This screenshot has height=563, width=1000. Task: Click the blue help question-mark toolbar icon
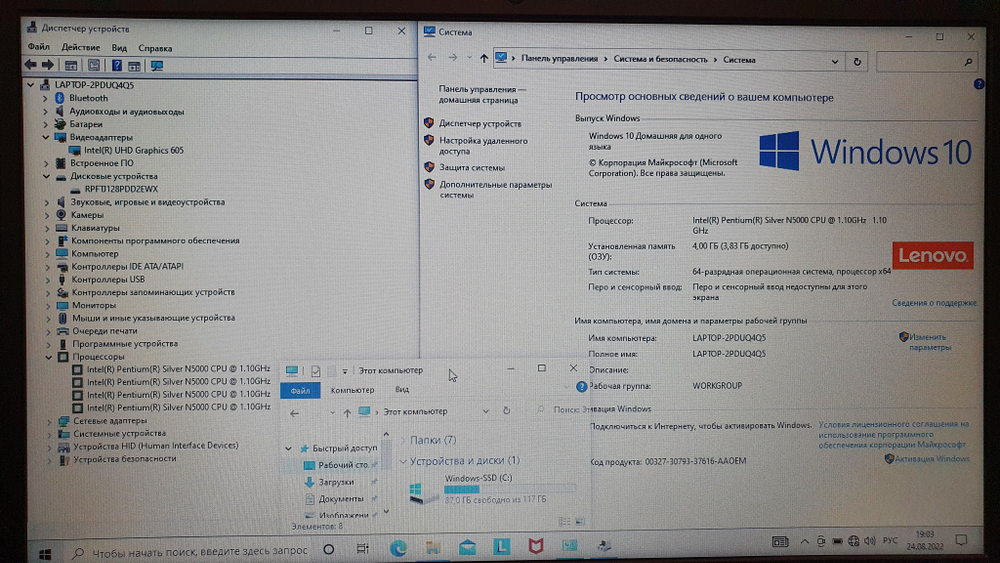(117, 65)
